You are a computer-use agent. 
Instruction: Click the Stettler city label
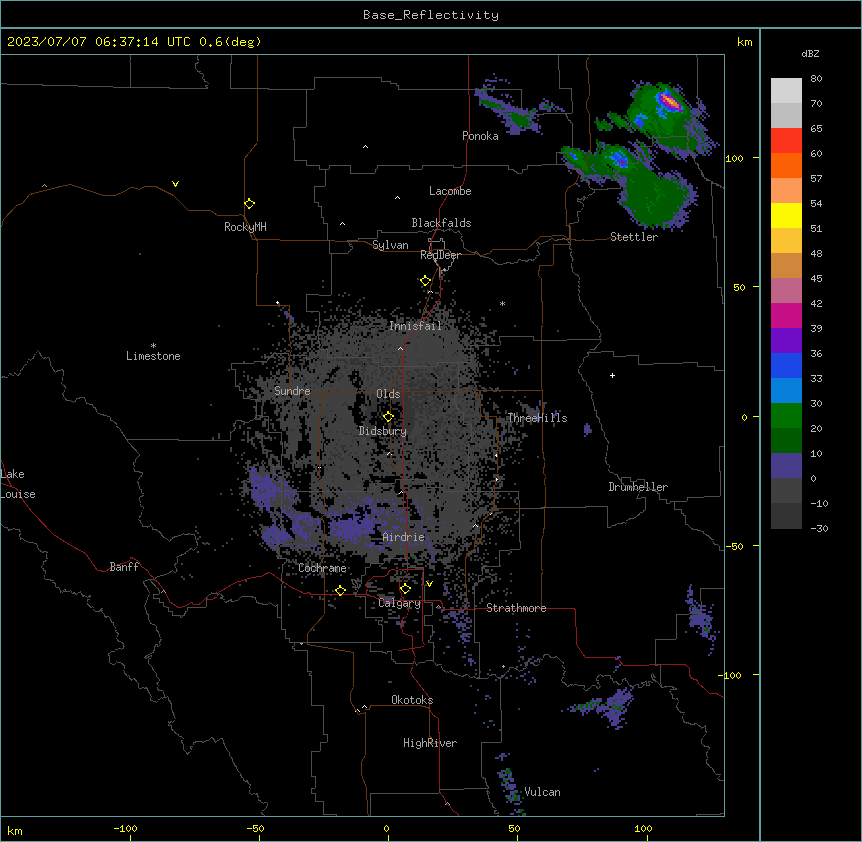pos(634,237)
